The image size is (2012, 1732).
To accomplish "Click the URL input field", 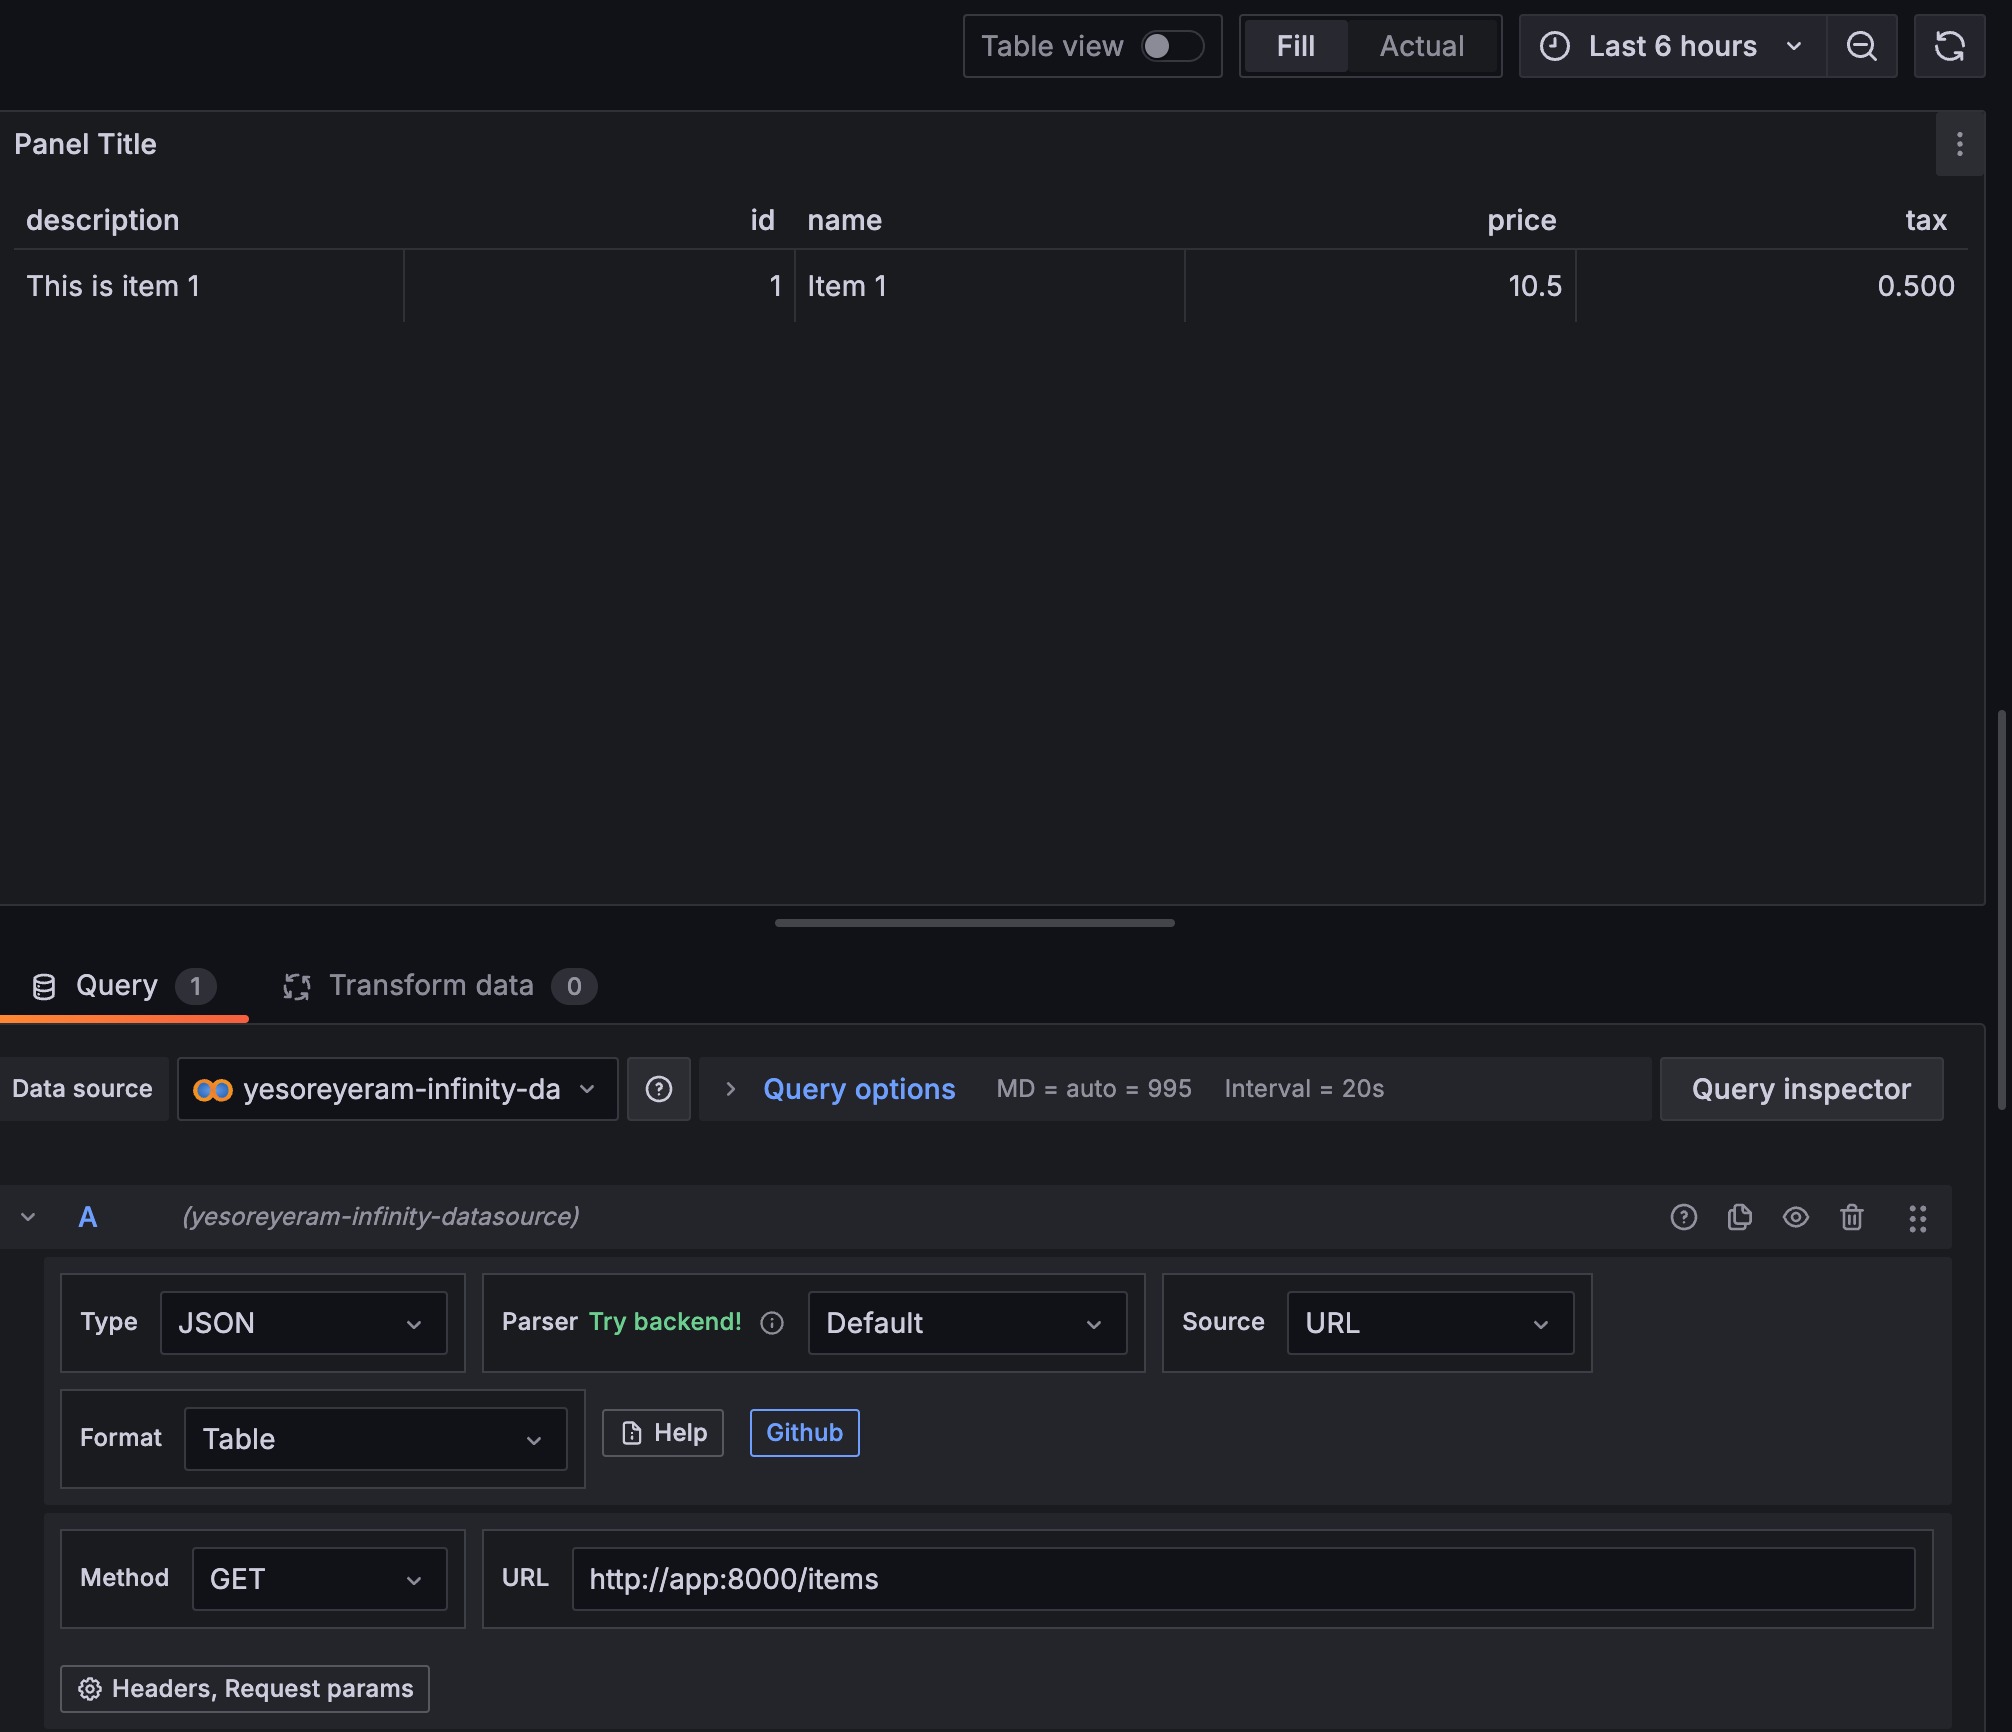I will pyautogui.click(x=1244, y=1576).
